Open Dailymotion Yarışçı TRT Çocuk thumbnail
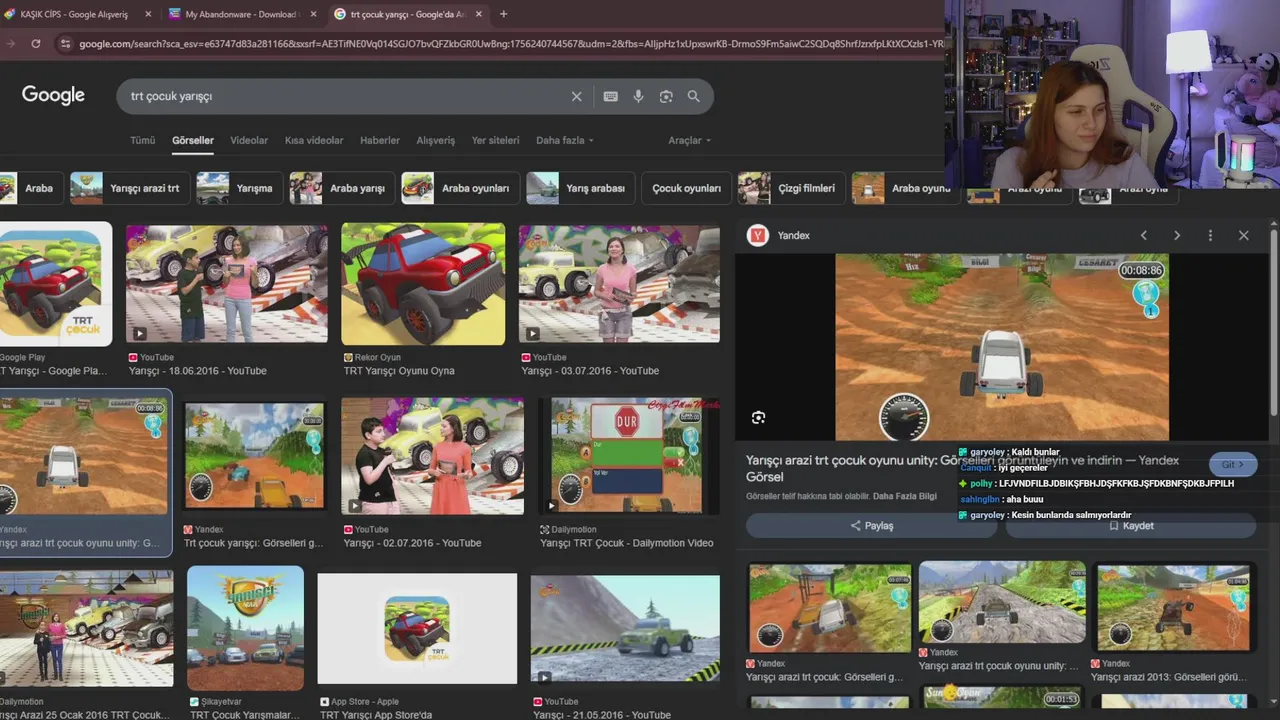Image resolution: width=1280 pixels, height=720 pixels. pos(629,457)
